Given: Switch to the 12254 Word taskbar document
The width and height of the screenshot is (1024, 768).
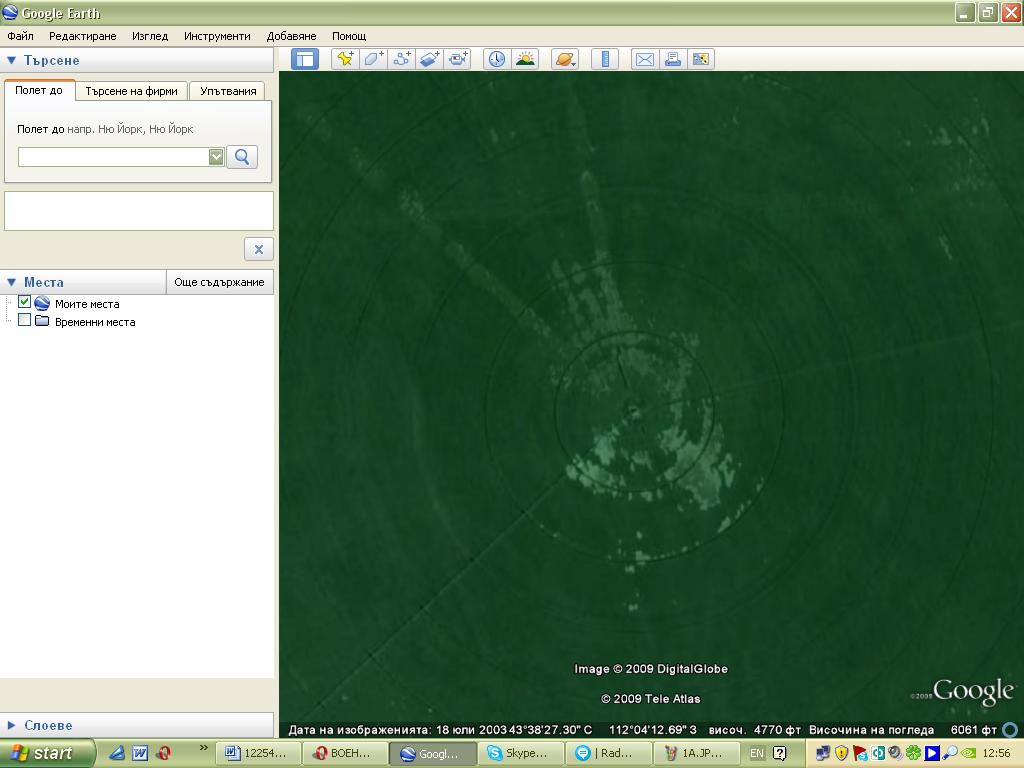Looking at the screenshot, I should pos(257,753).
